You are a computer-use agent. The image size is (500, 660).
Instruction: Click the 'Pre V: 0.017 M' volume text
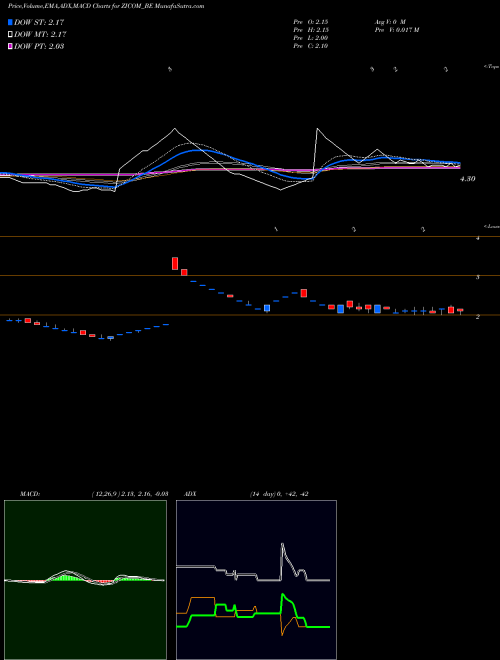tap(396, 30)
